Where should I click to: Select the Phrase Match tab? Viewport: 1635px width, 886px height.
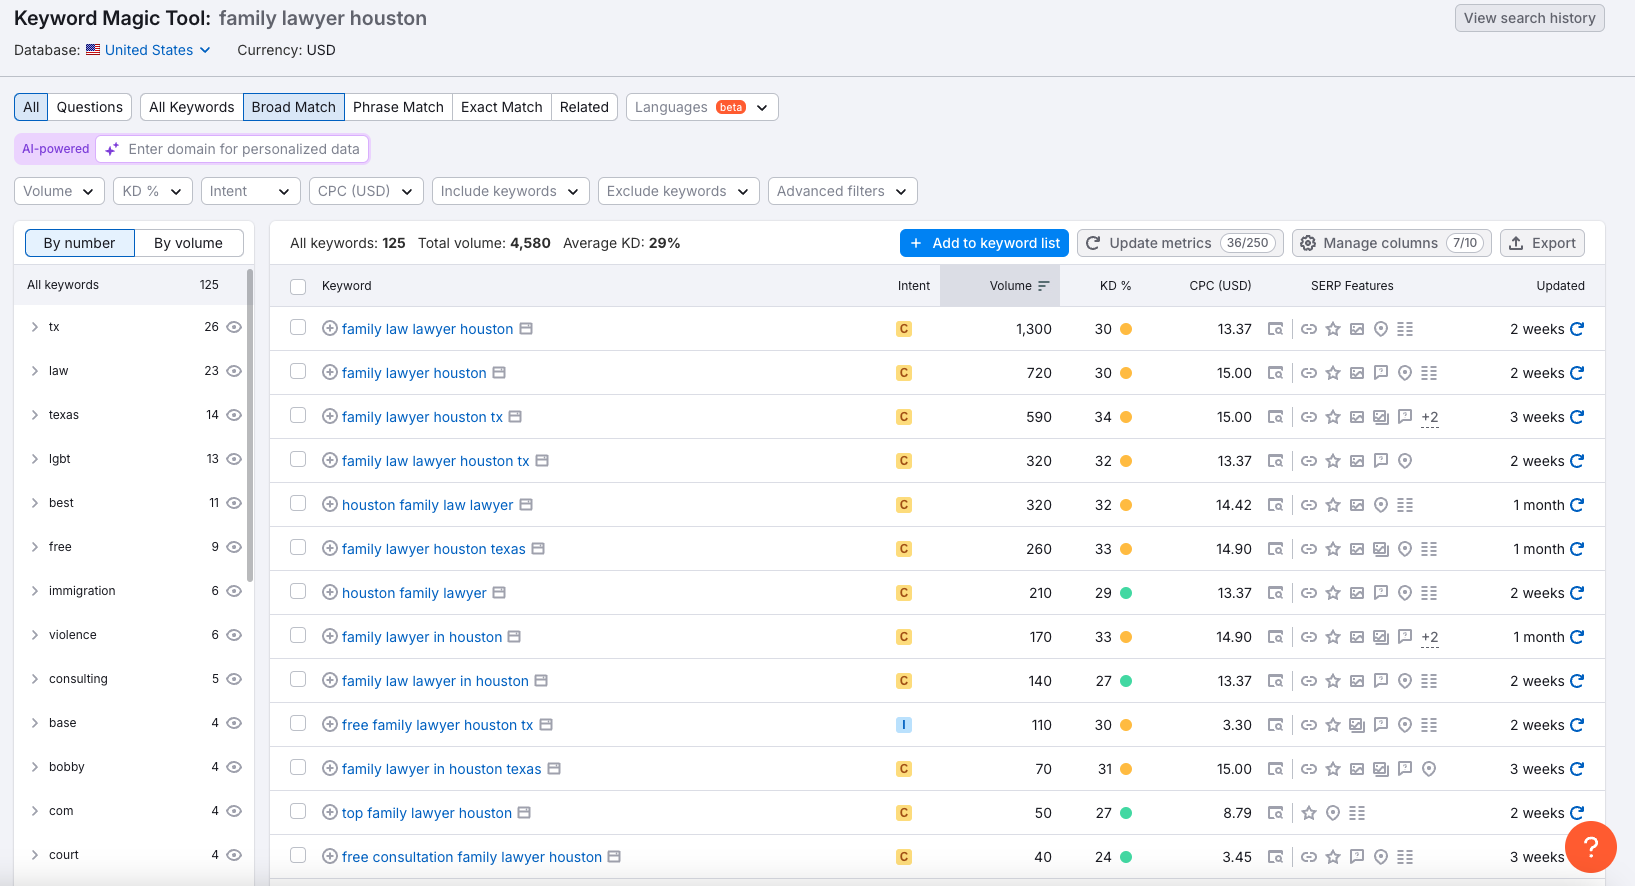click(x=398, y=107)
